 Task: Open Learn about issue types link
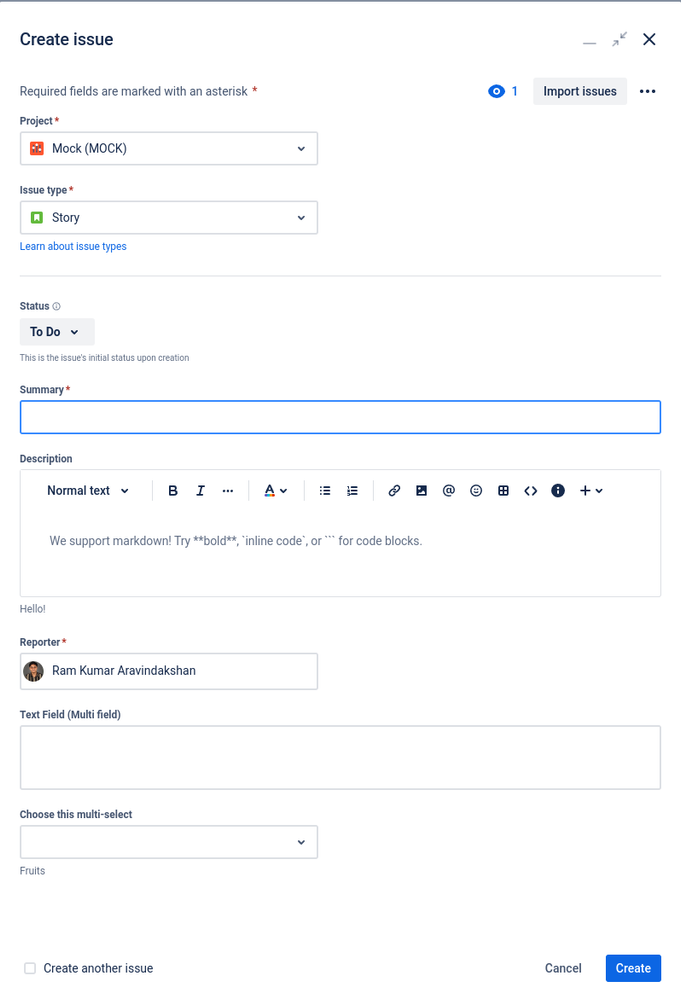[73, 247]
